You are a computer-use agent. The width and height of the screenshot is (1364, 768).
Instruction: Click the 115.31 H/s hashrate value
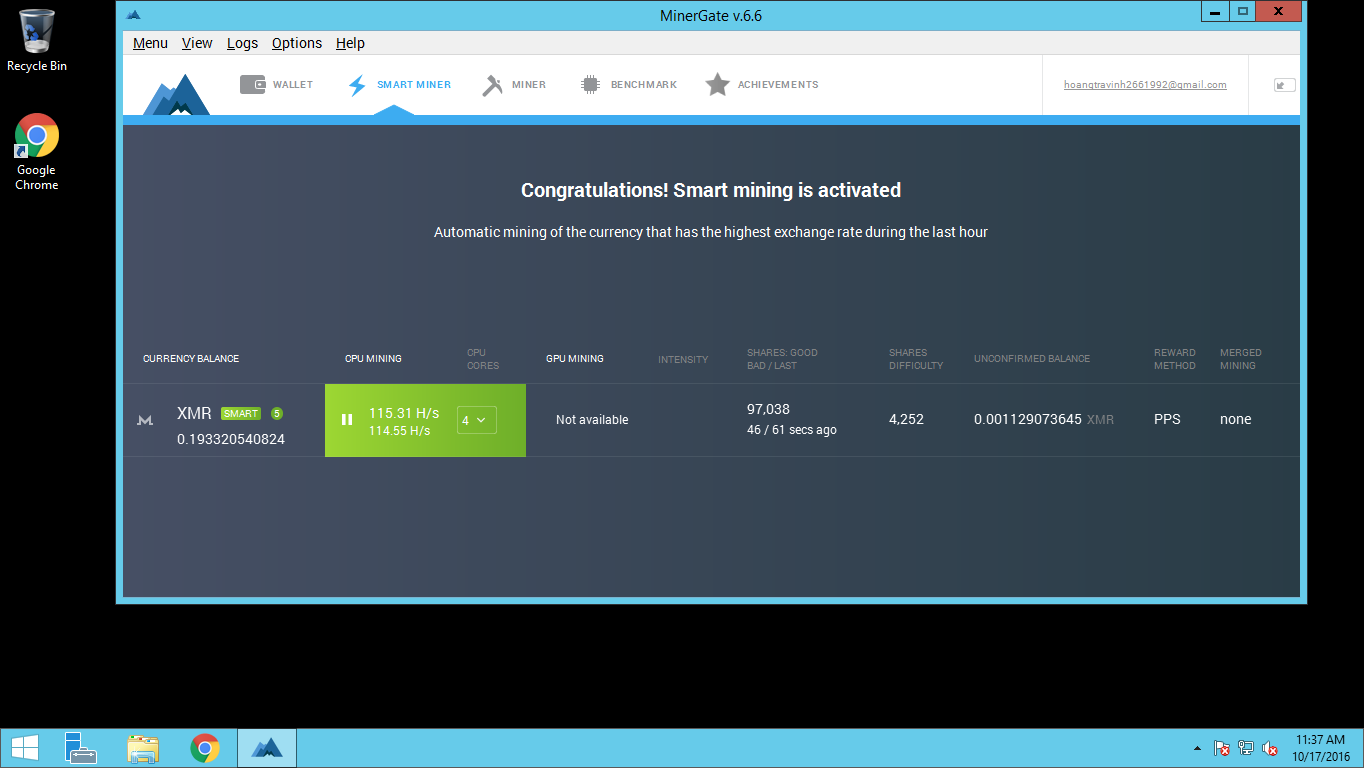(x=404, y=413)
